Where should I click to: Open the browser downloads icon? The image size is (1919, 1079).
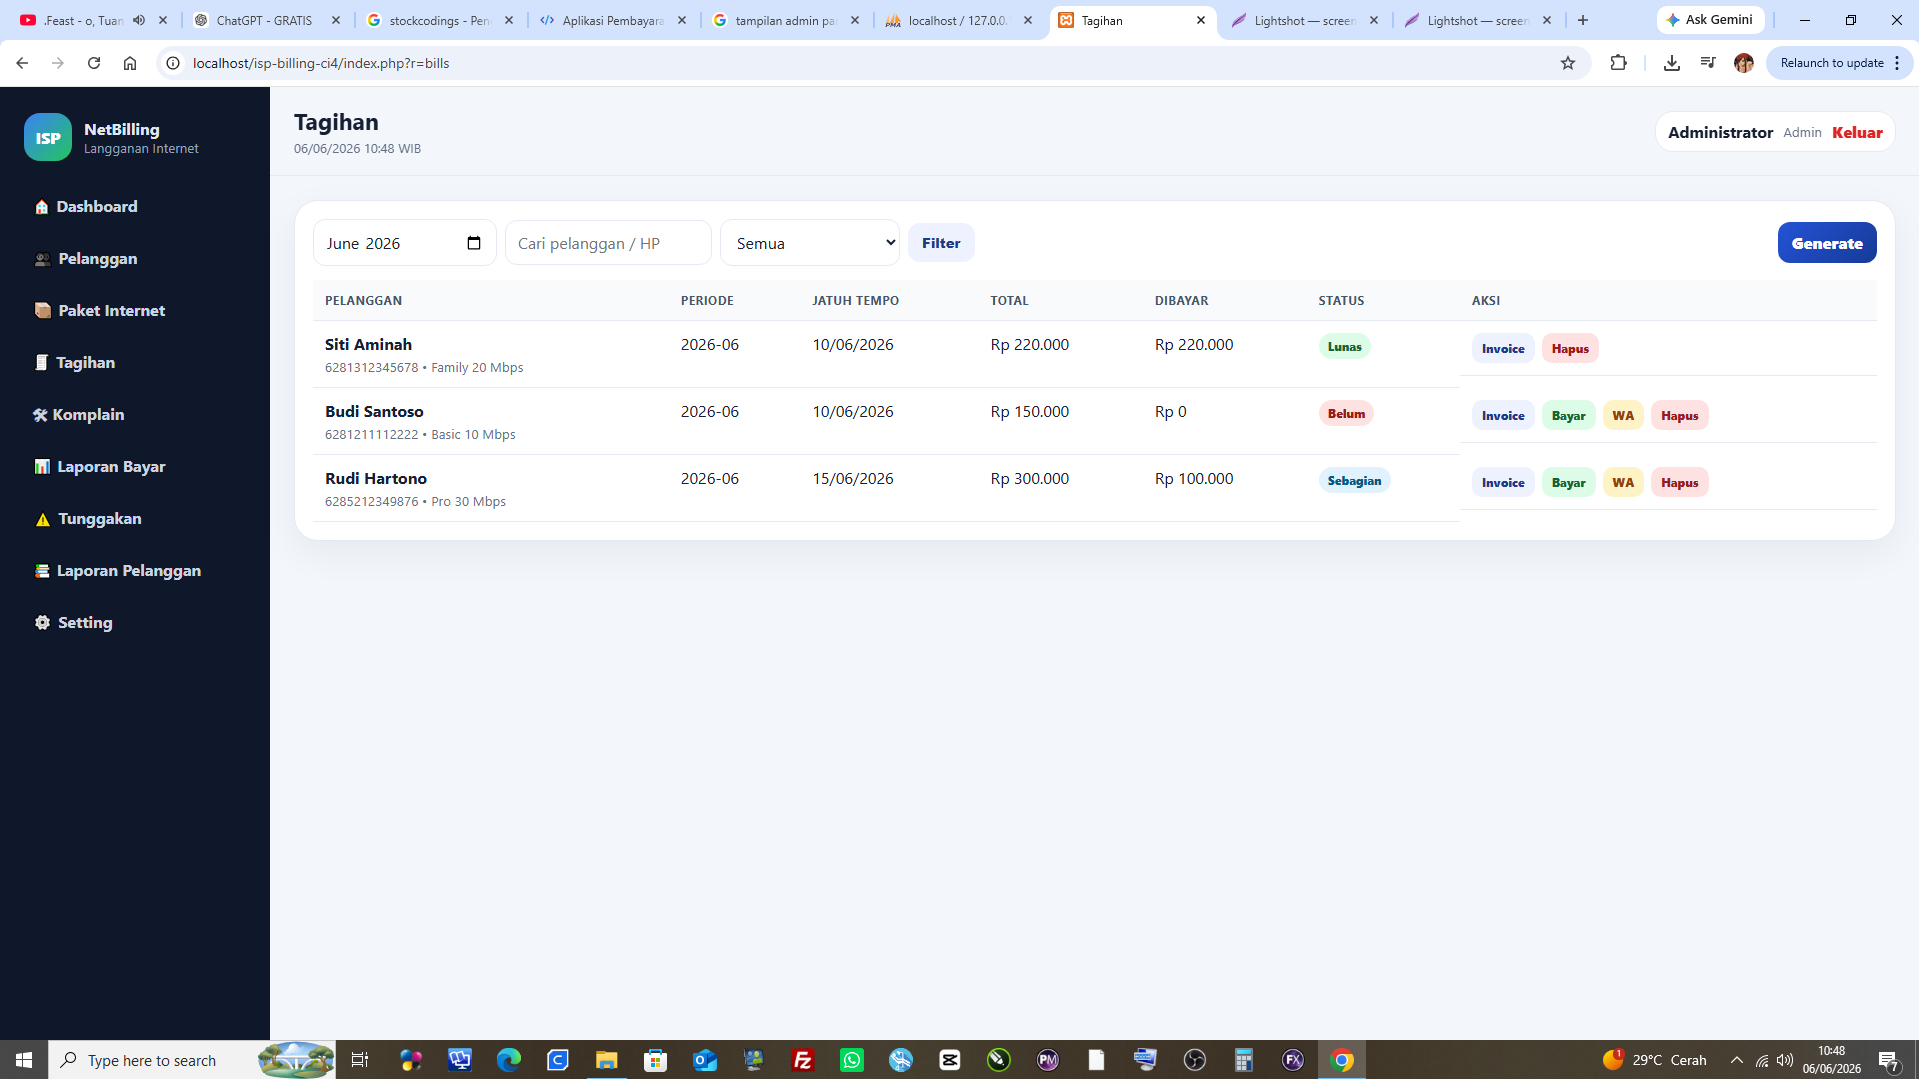click(1671, 63)
